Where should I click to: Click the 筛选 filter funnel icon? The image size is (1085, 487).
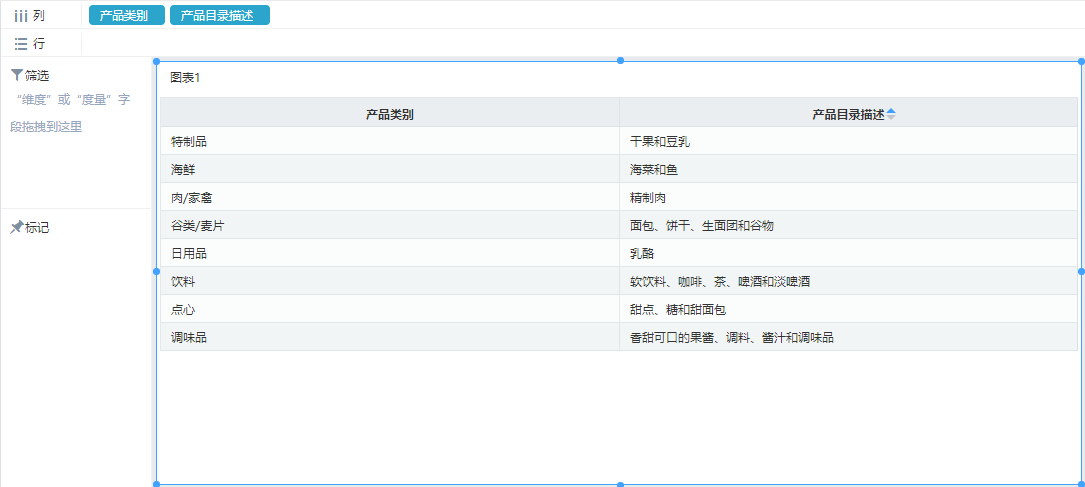point(17,75)
